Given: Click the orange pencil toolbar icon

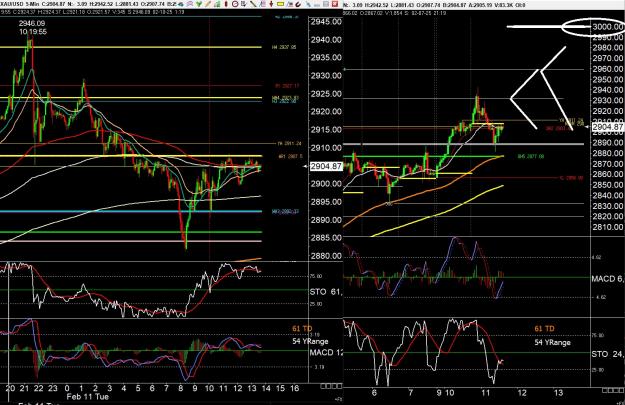Looking at the screenshot, I should coord(208,4).
